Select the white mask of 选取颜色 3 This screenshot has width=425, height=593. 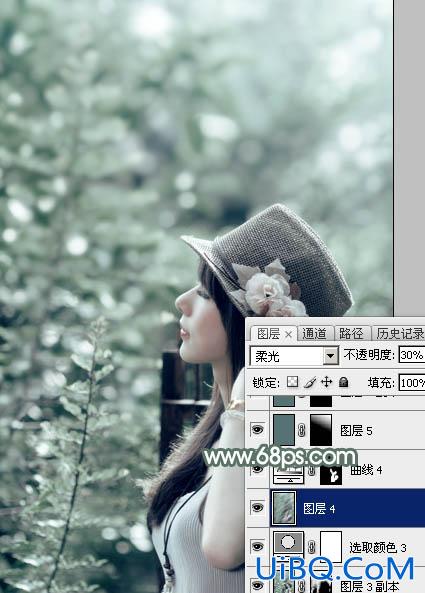click(331, 546)
